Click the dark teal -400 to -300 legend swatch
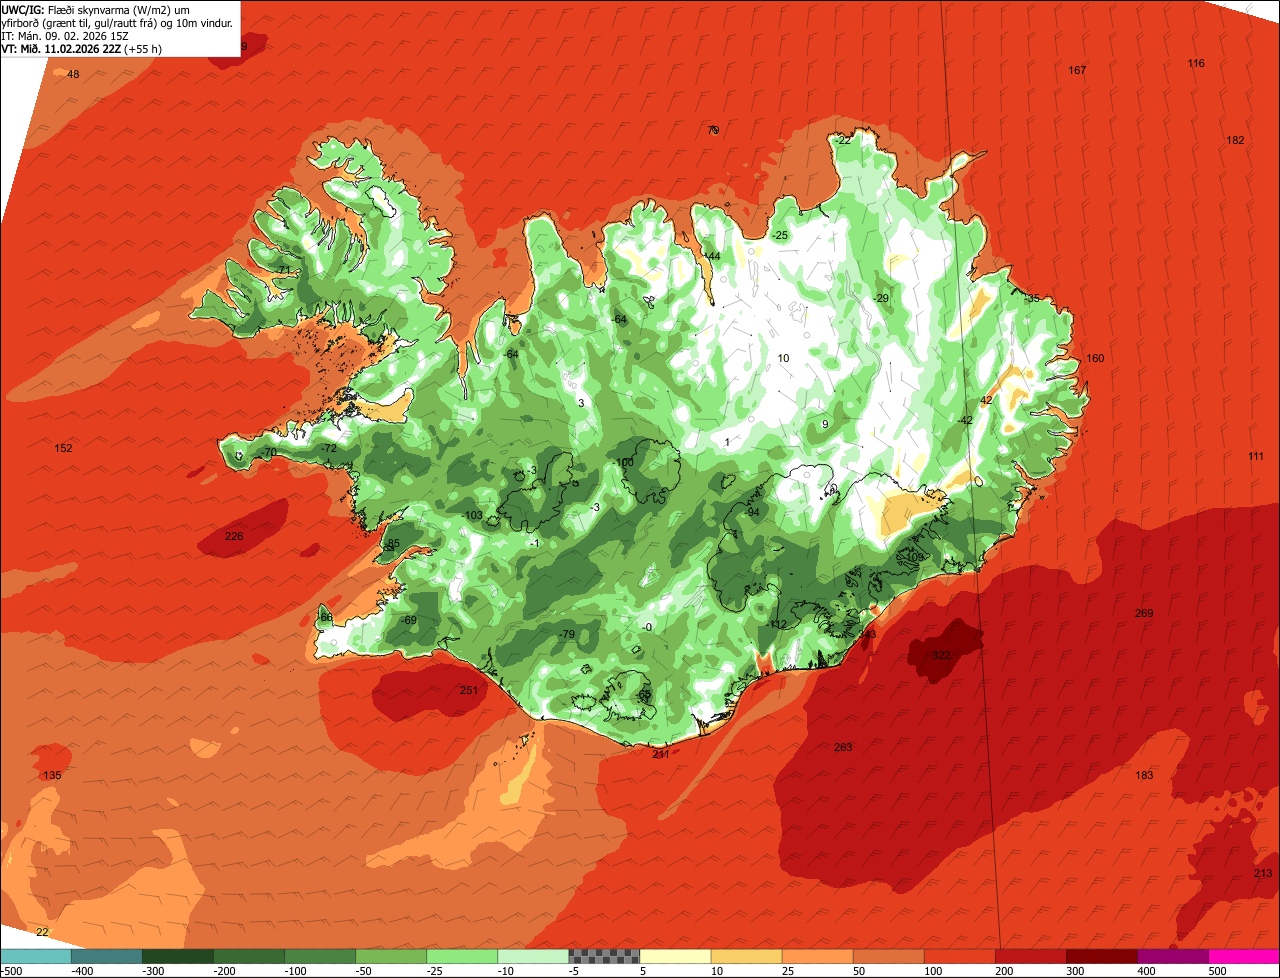Viewport: 1280px width, 978px height. coord(107,956)
